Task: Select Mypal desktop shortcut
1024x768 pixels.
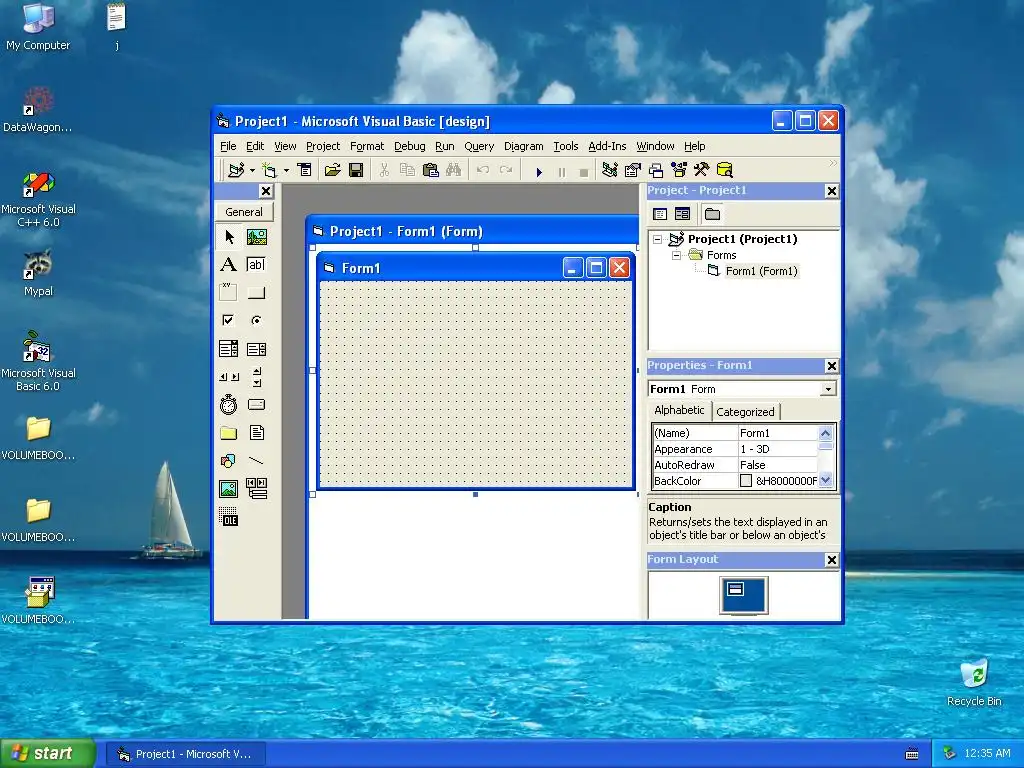Action: tap(38, 273)
